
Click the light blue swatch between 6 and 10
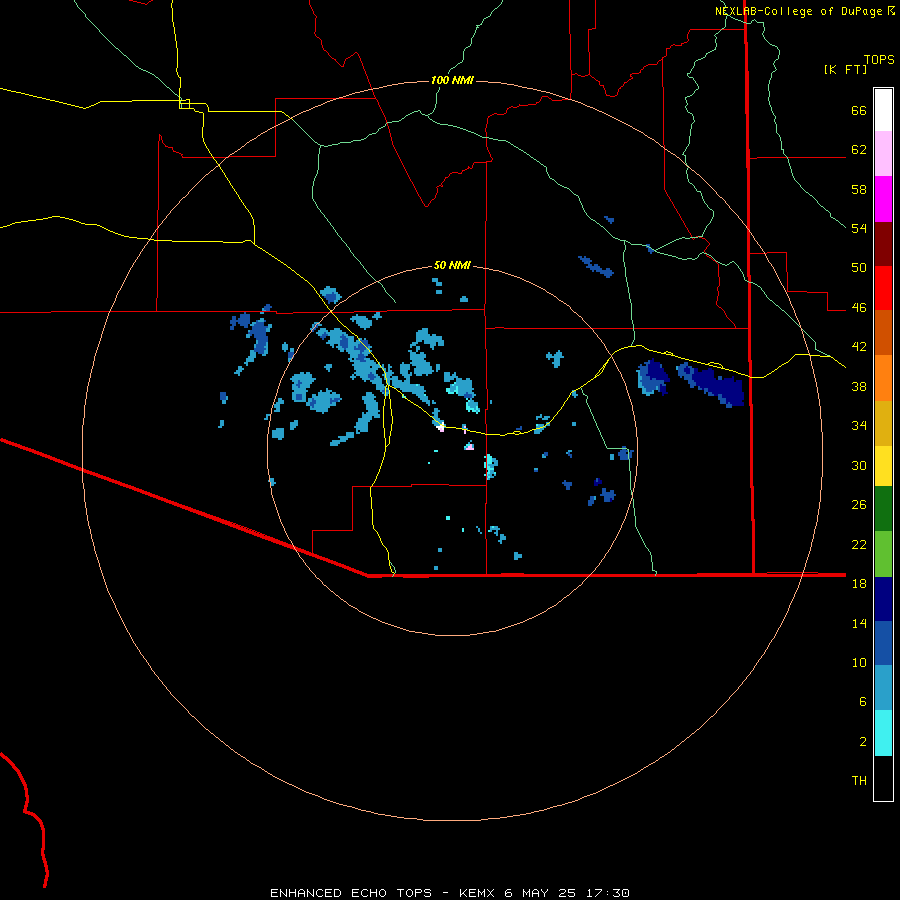[883, 688]
